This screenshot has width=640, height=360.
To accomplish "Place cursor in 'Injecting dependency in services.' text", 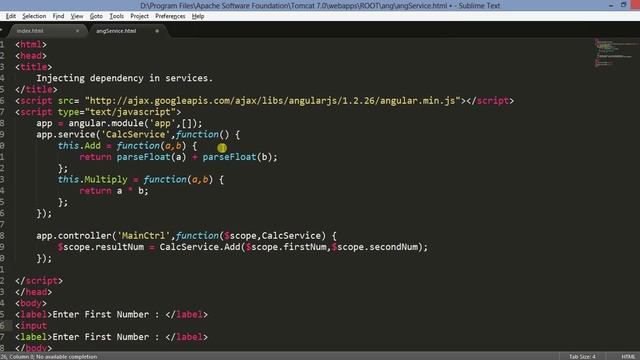I will 124,78.
